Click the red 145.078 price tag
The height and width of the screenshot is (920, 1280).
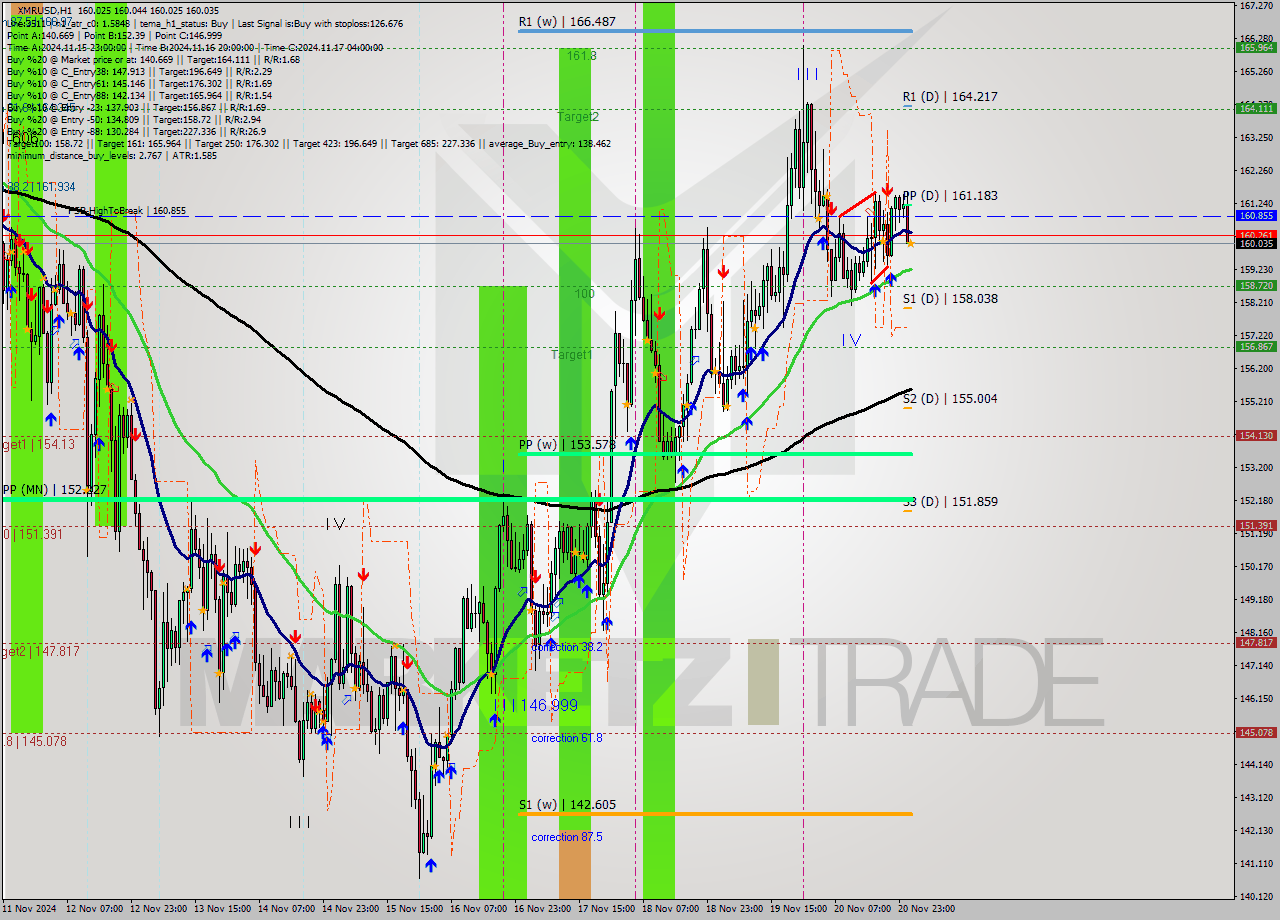pos(1255,732)
